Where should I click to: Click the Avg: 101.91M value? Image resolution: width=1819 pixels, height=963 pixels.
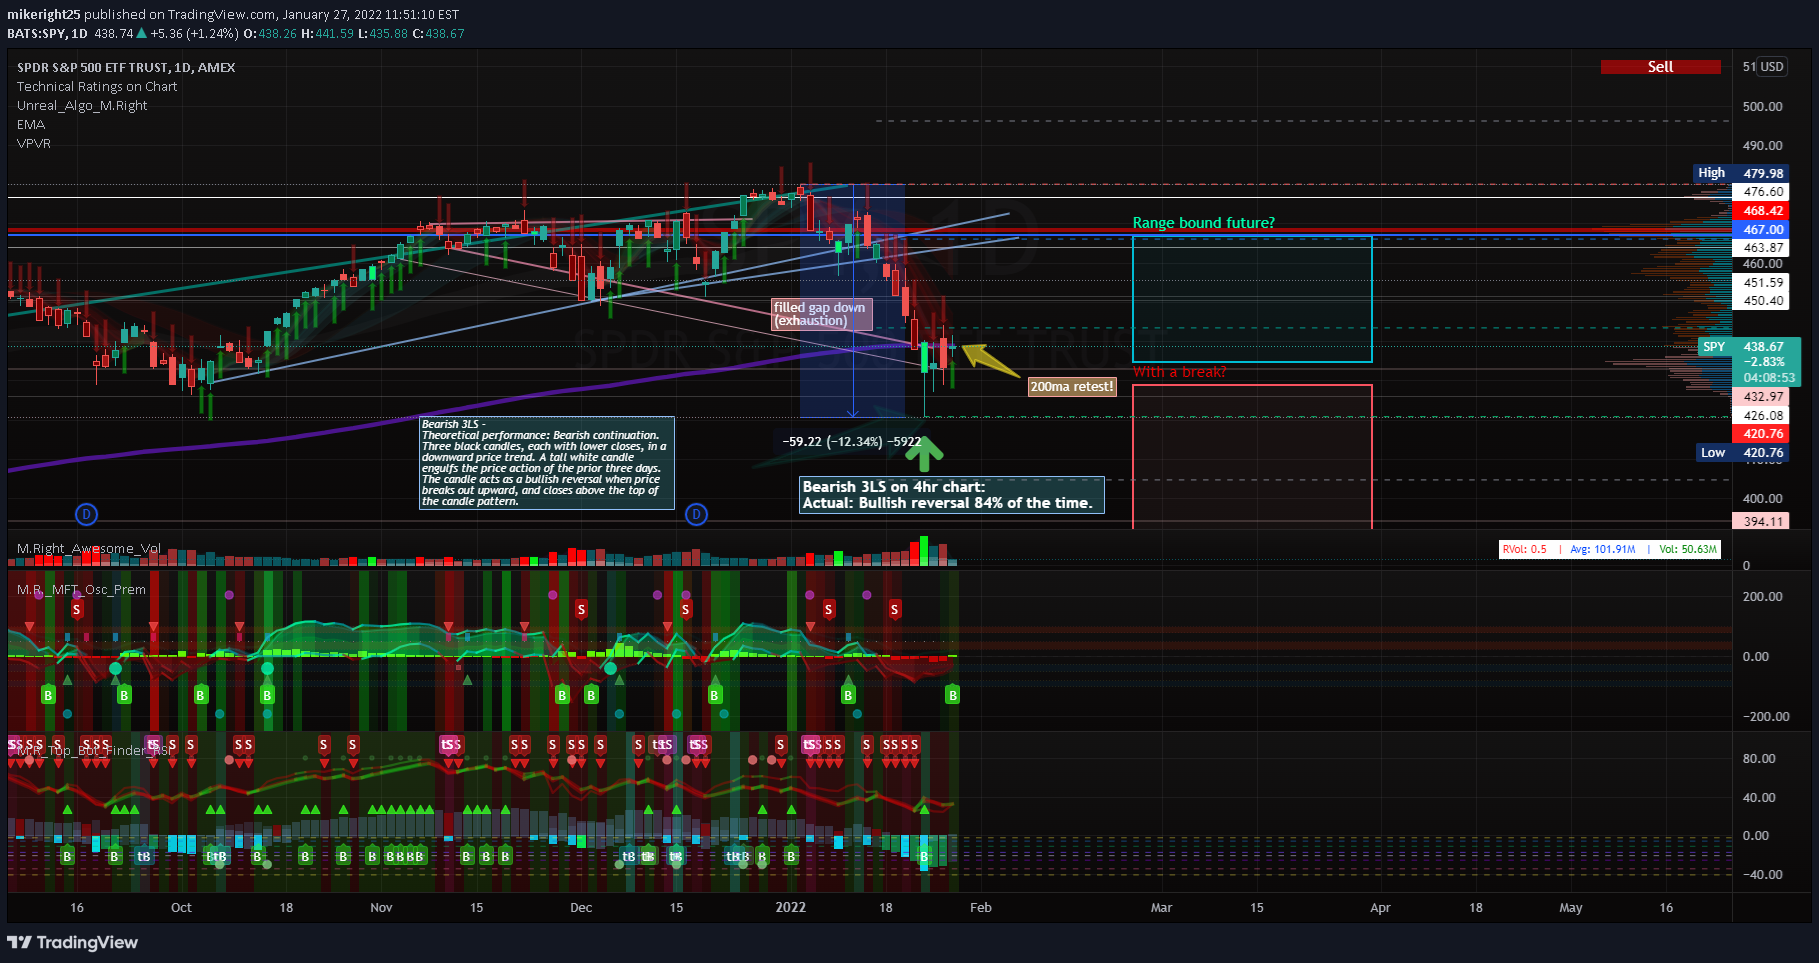click(1602, 549)
